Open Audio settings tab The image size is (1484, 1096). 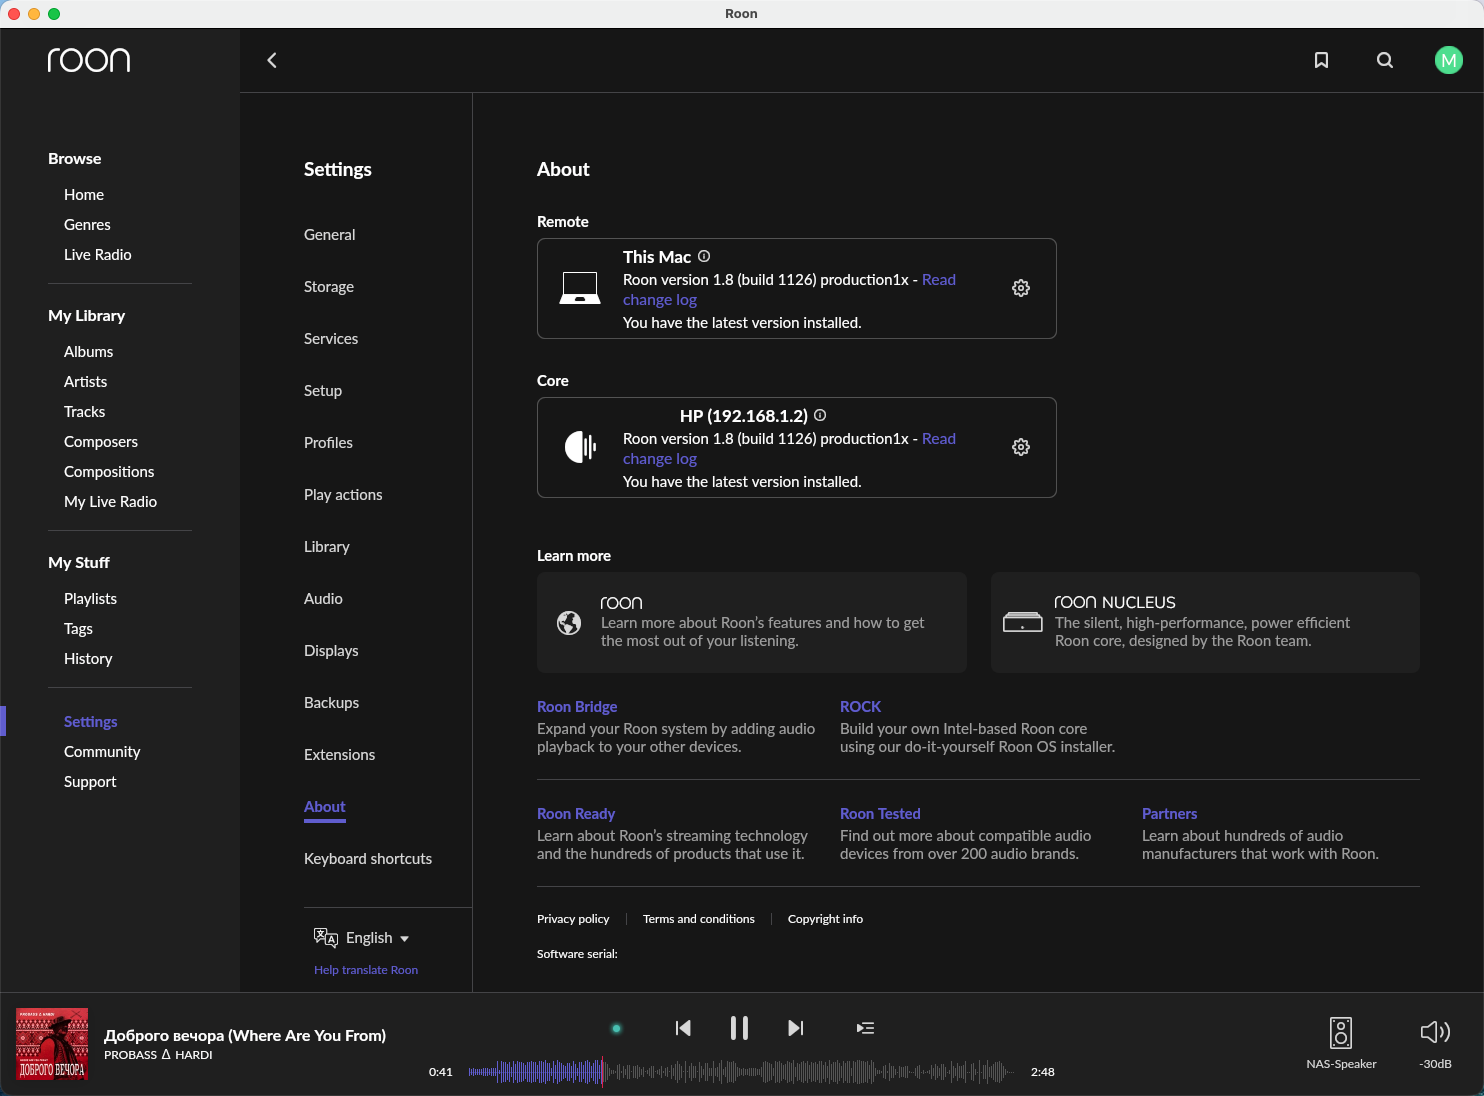(x=323, y=599)
